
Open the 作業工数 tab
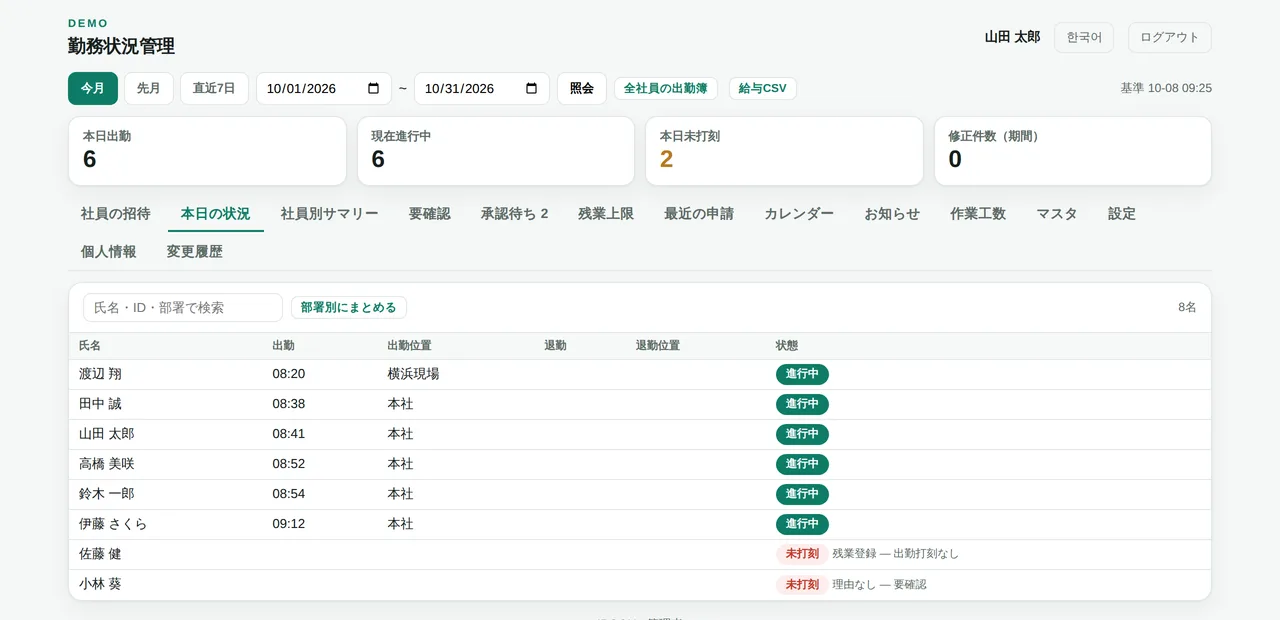coord(978,213)
